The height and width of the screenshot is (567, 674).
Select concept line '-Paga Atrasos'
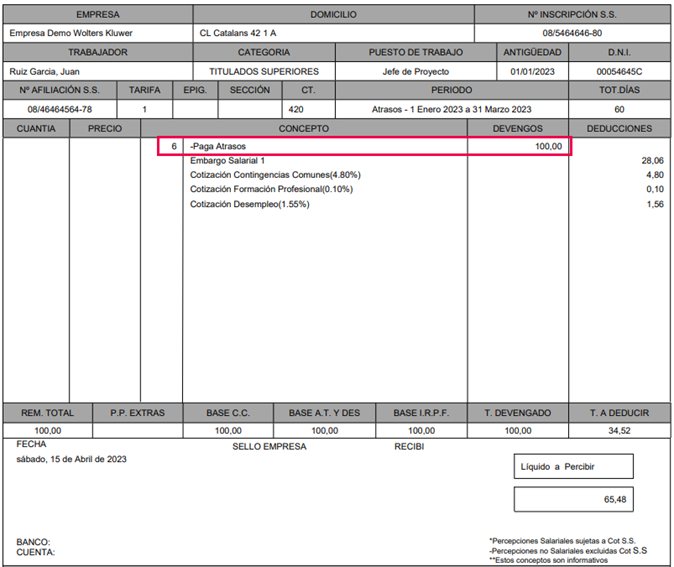(218, 146)
